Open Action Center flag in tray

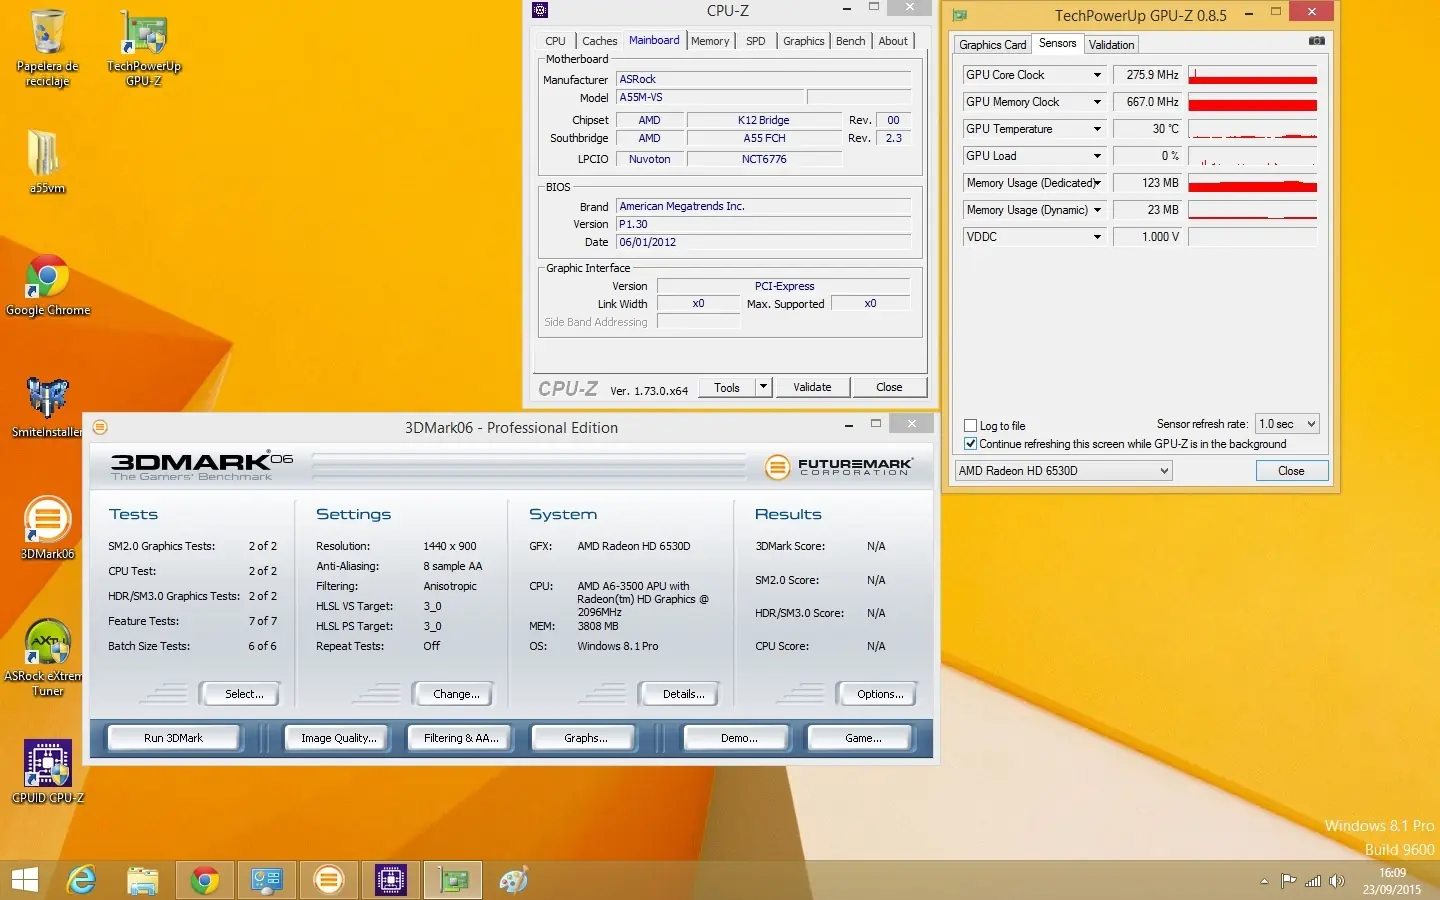click(x=1289, y=881)
